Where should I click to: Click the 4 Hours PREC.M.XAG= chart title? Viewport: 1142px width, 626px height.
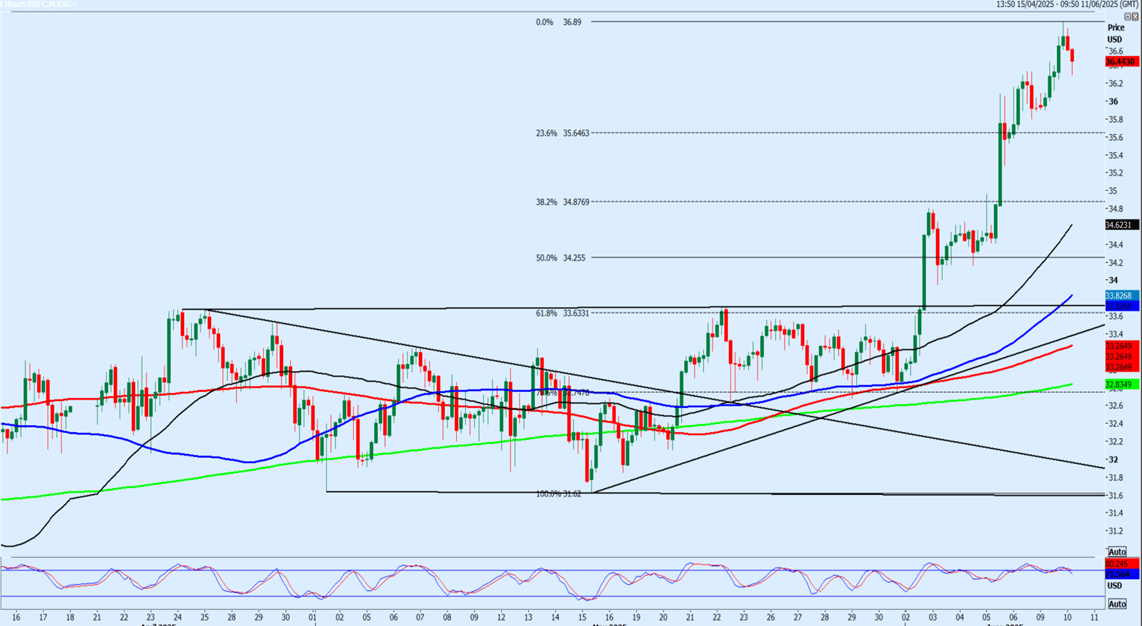pyautogui.click(x=38, y=4)
